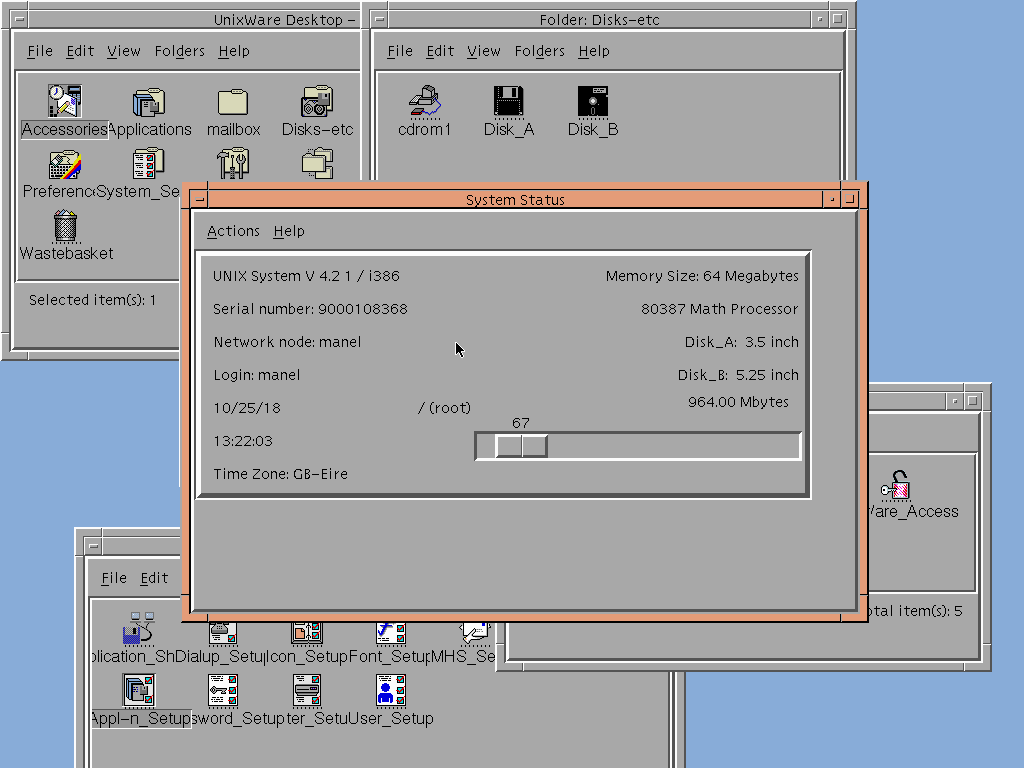Click the 'Memory Size: 64 Megabytes' text
1024x768 pixels.
point(702,276)
